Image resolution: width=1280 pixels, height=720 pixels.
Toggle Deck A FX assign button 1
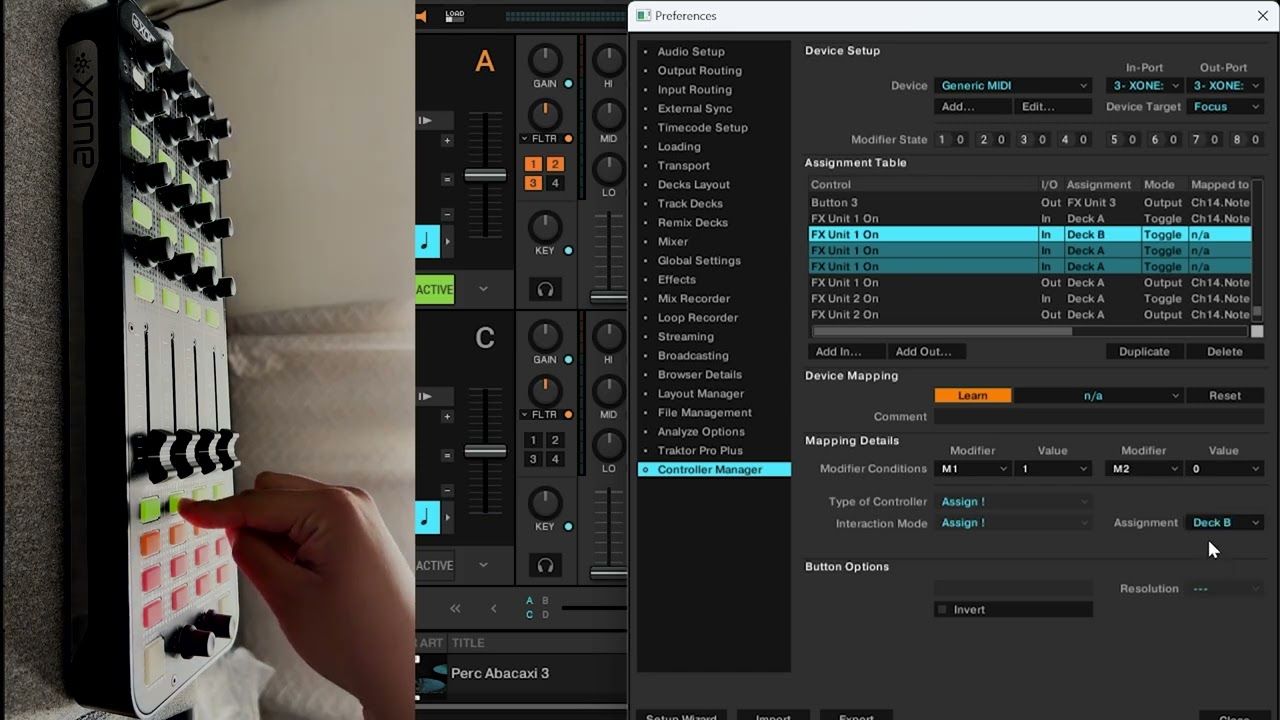point(534,164)
